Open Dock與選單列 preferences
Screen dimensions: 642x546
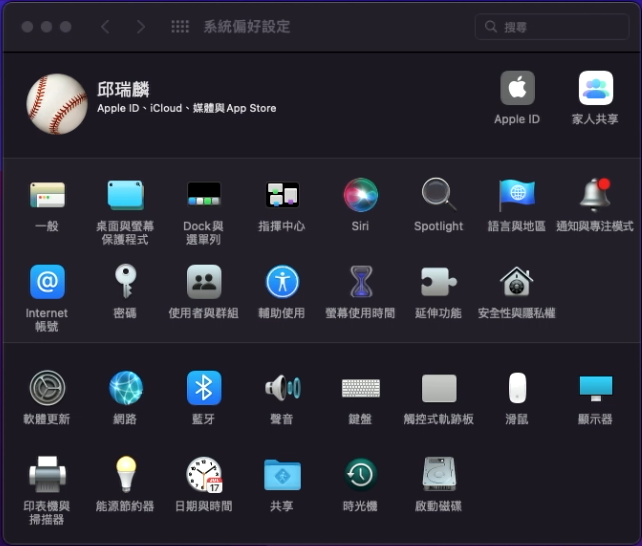[x=204, y=195]
